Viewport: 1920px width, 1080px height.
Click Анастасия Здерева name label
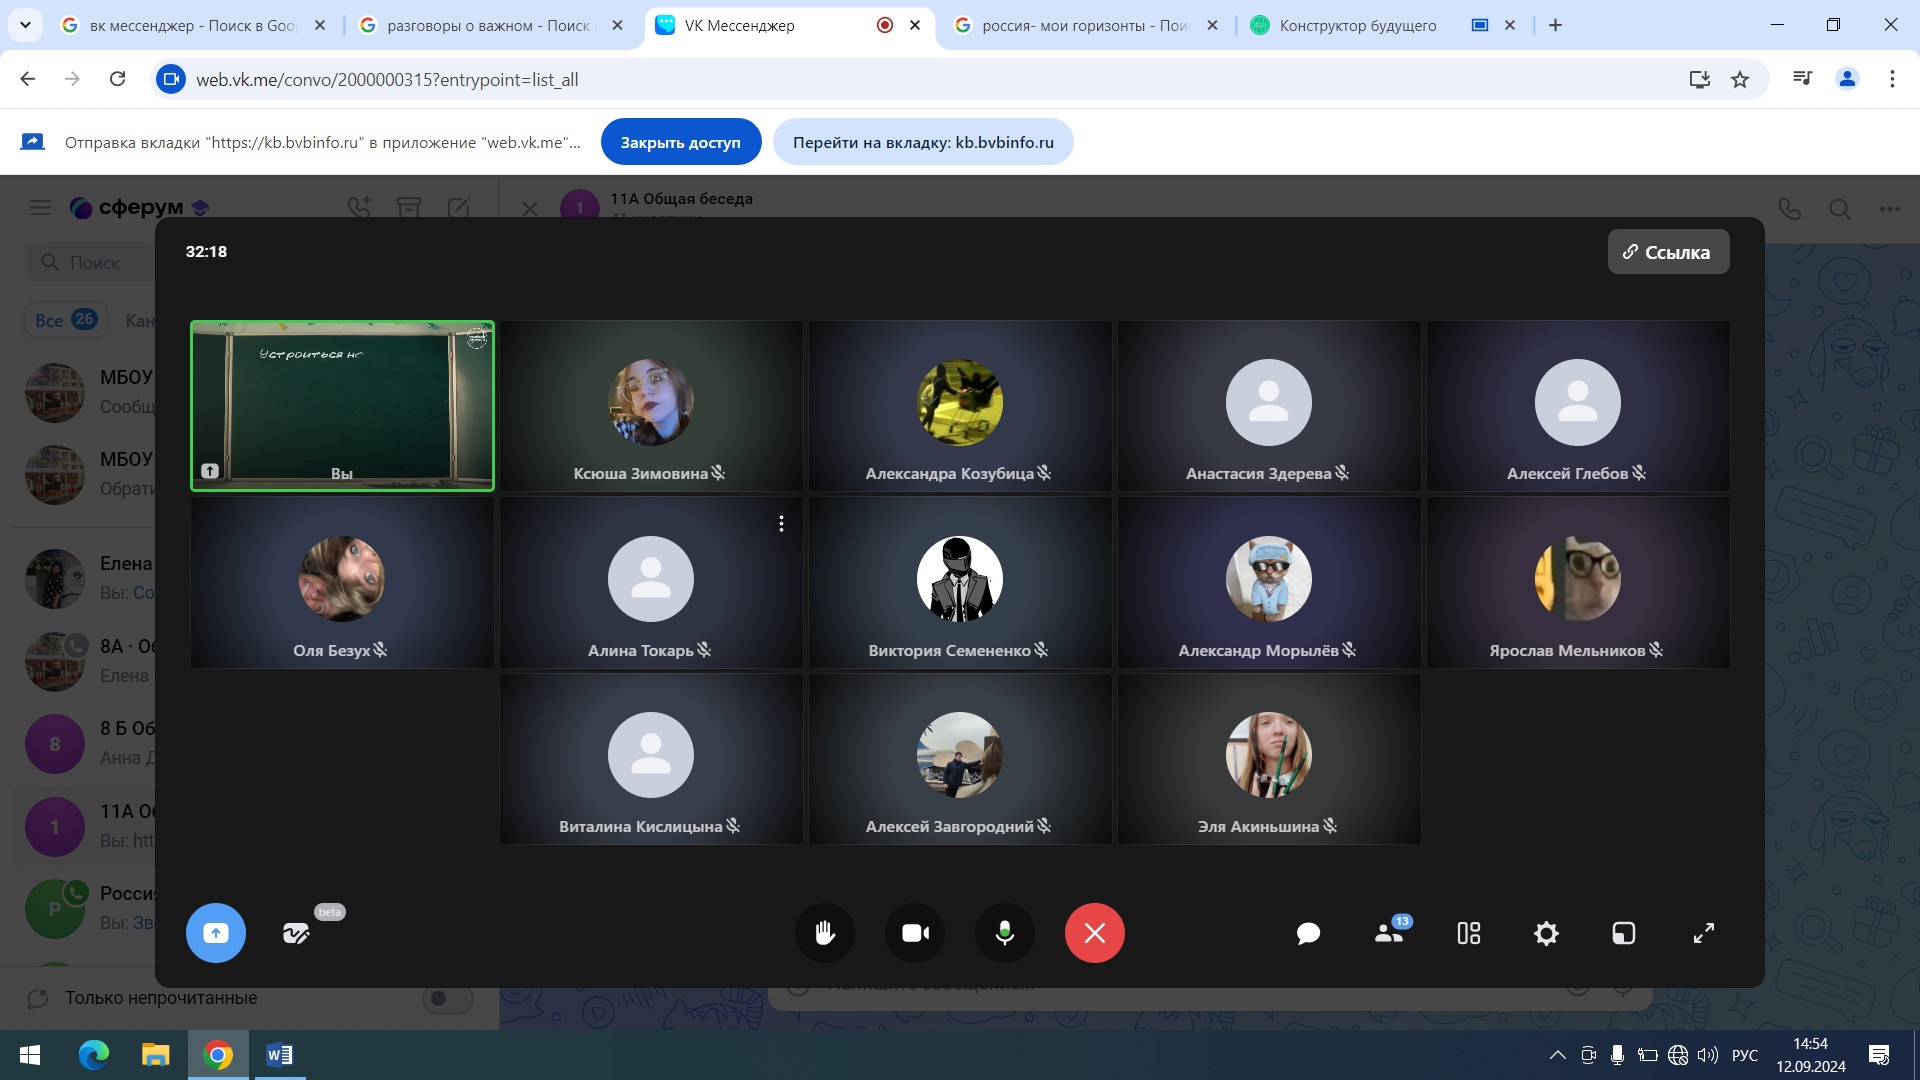tap(1258, 473)
